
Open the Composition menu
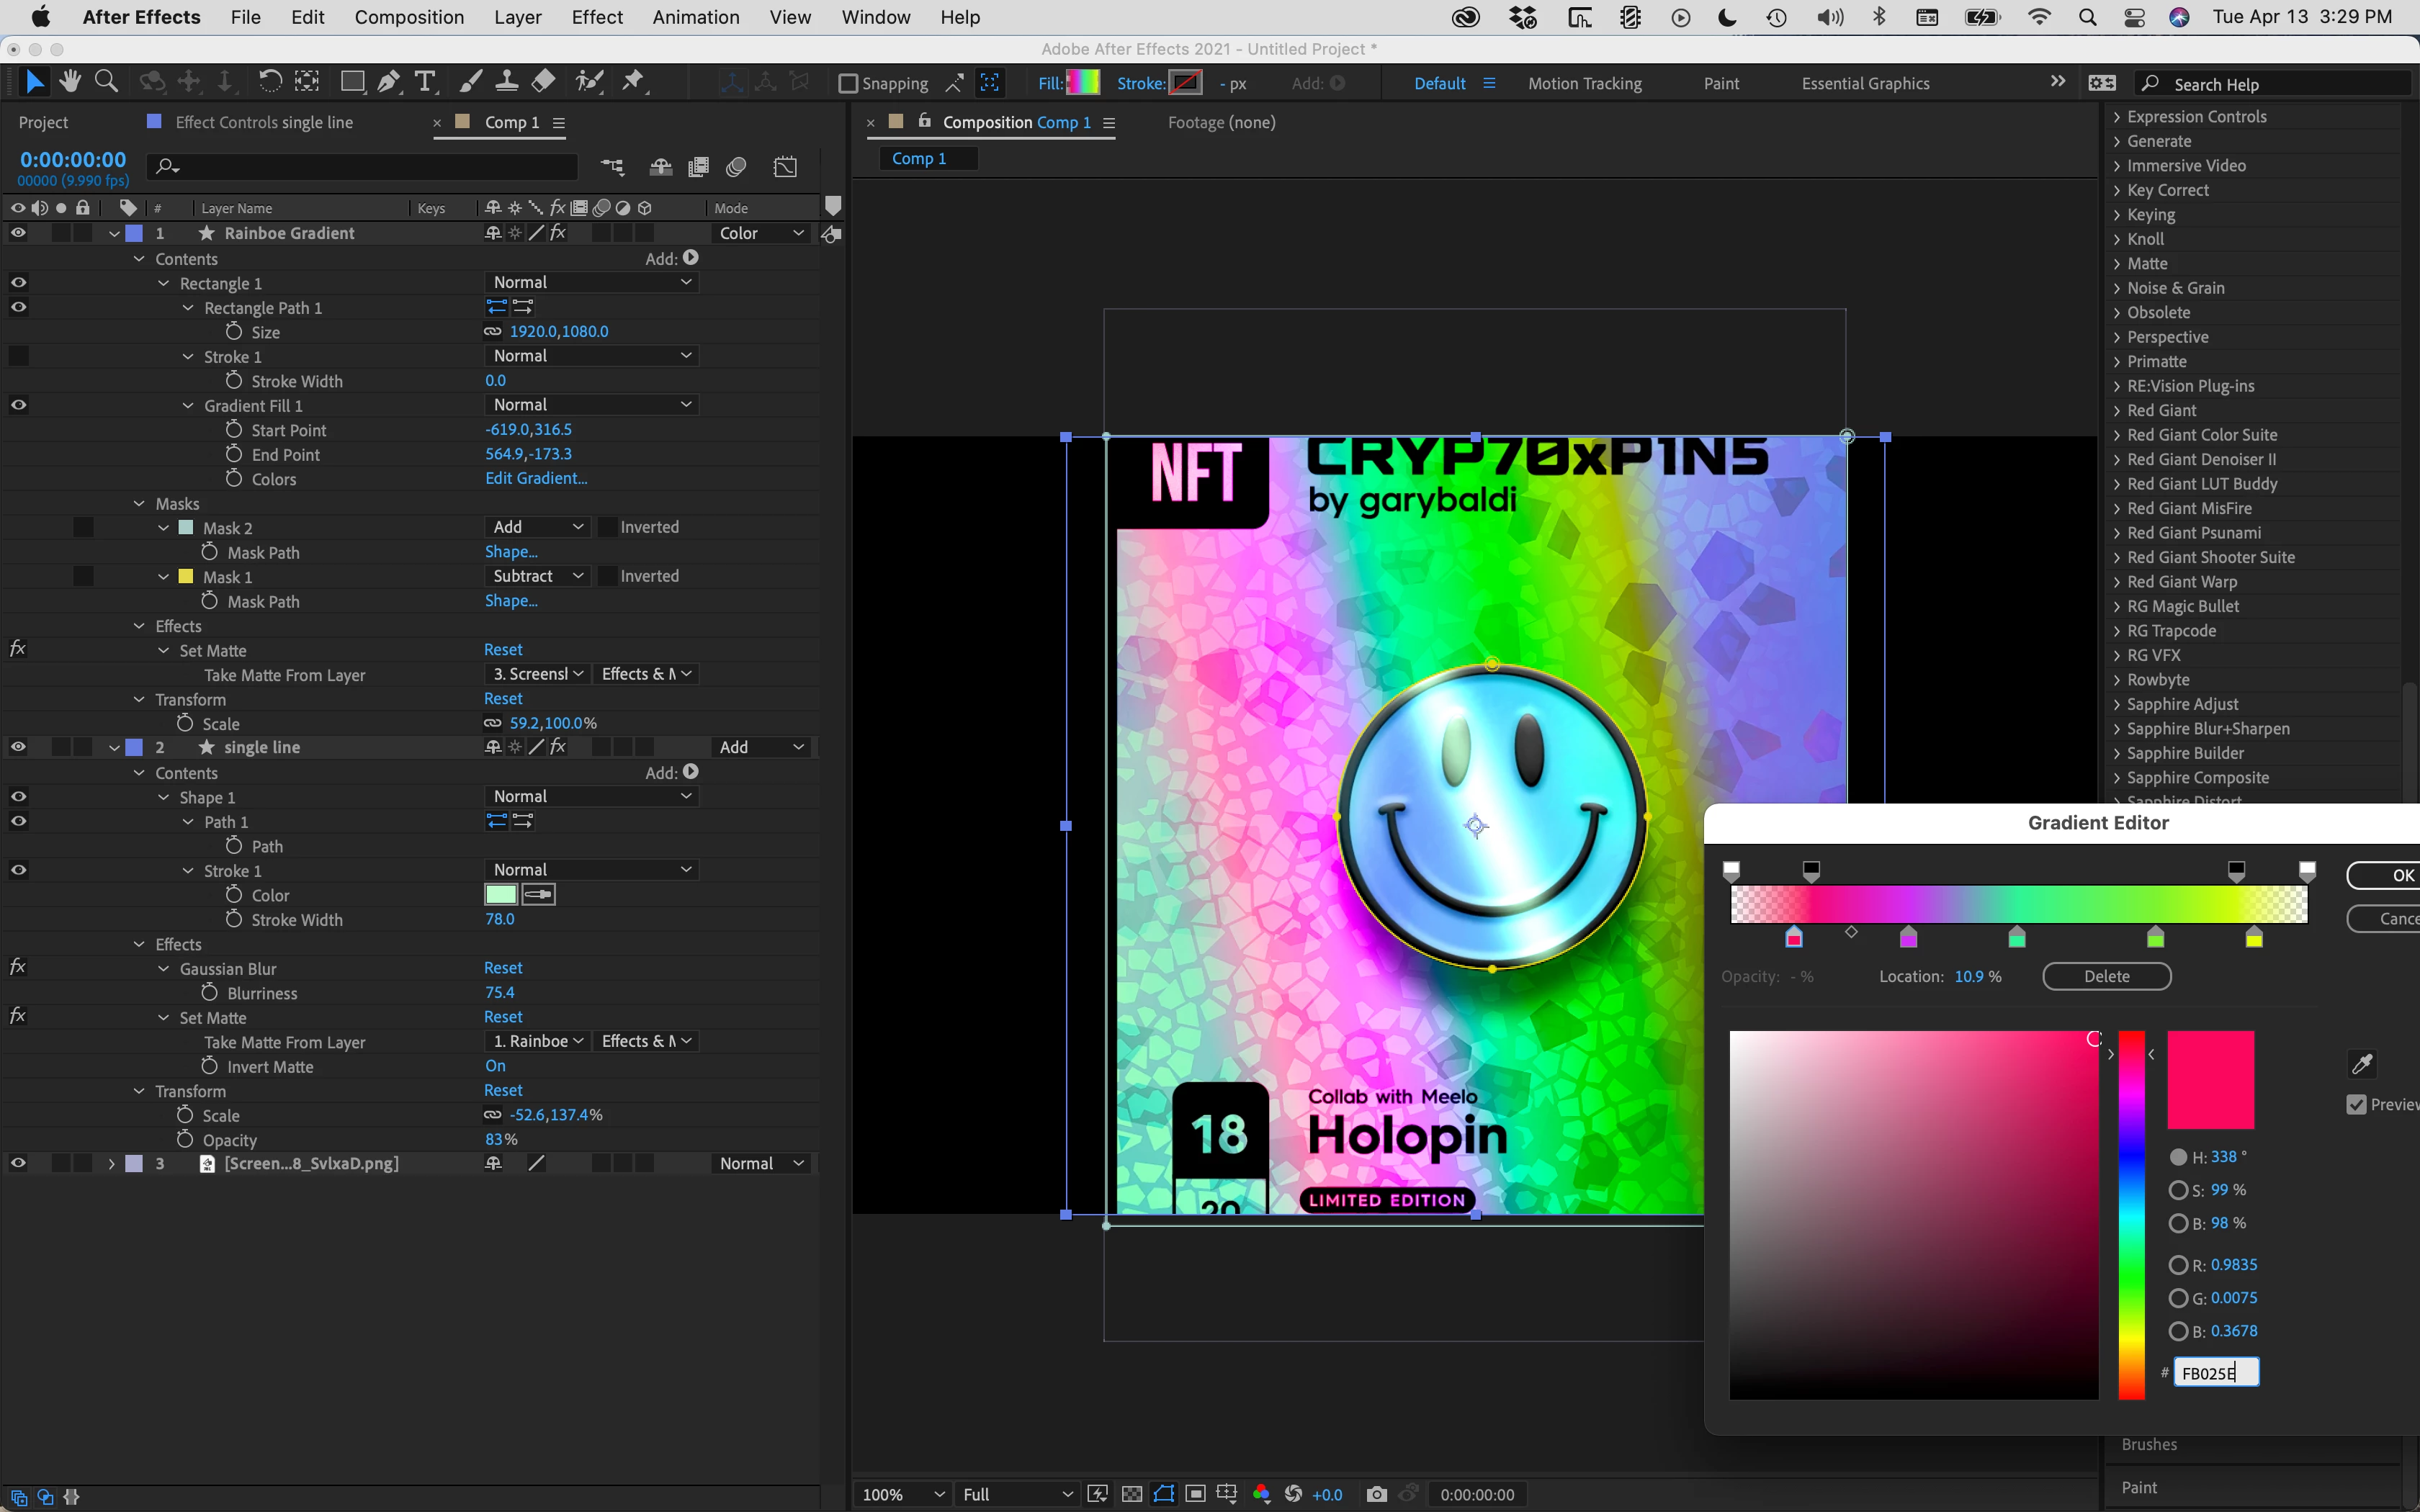tap(409, 17)
